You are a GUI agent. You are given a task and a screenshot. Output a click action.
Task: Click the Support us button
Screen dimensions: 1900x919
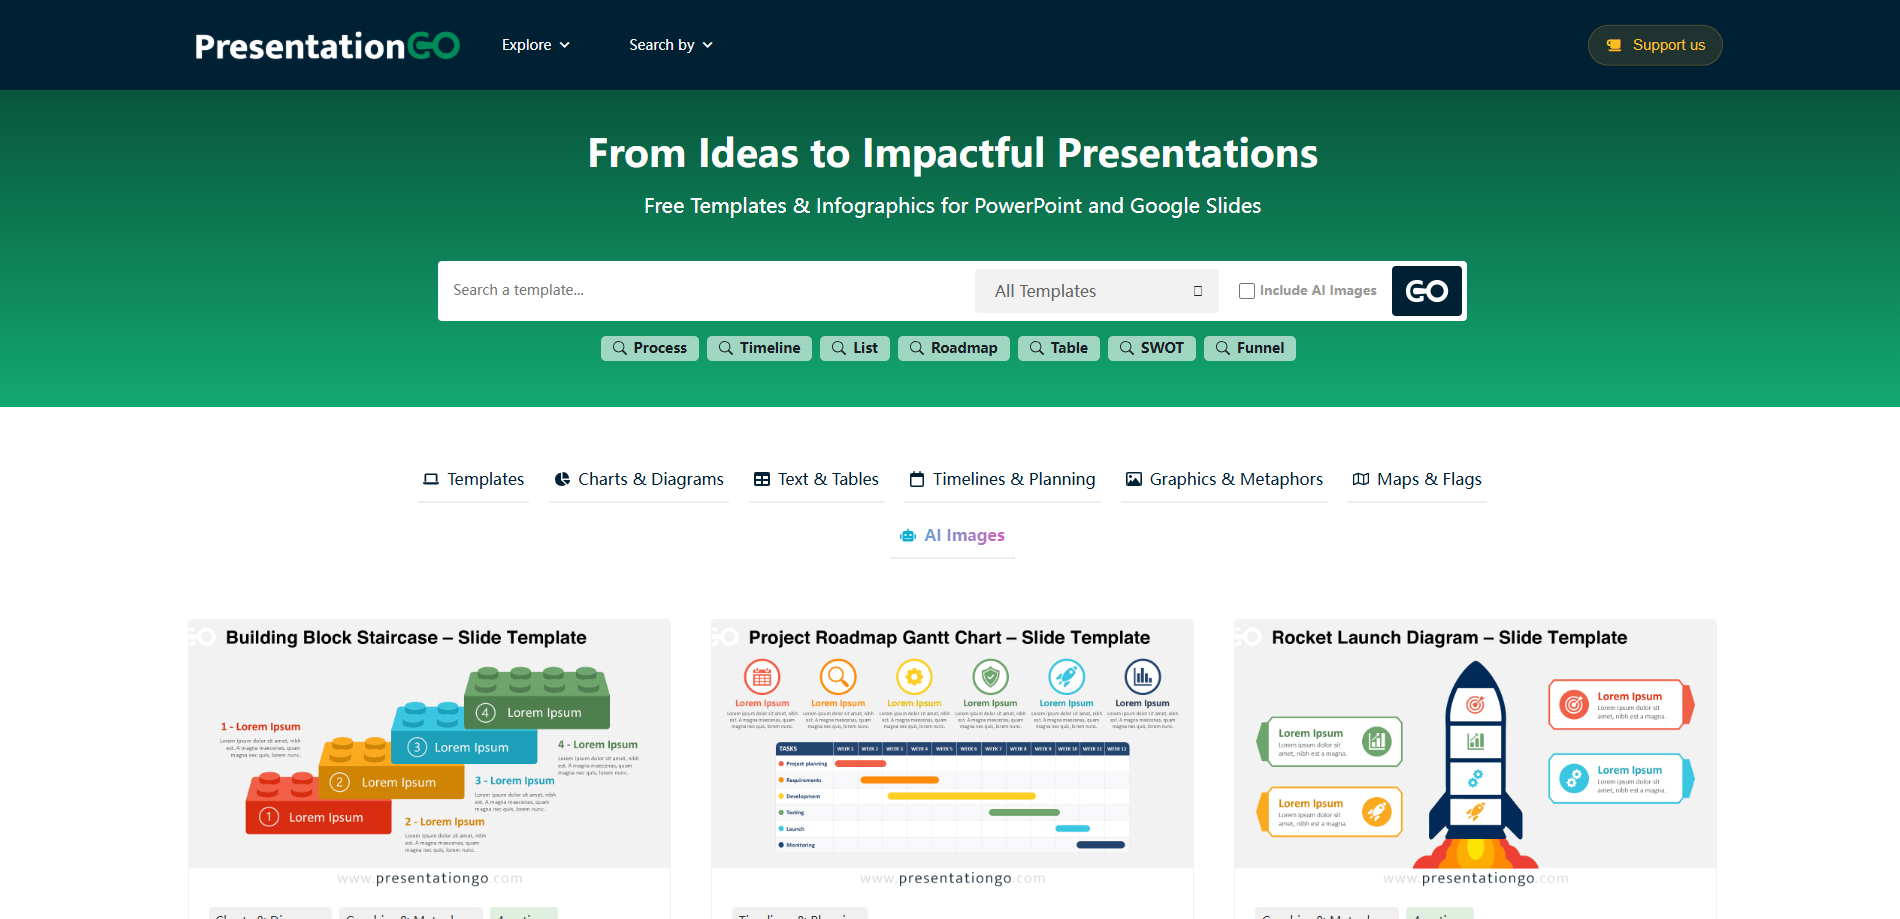coord(1655,45)
